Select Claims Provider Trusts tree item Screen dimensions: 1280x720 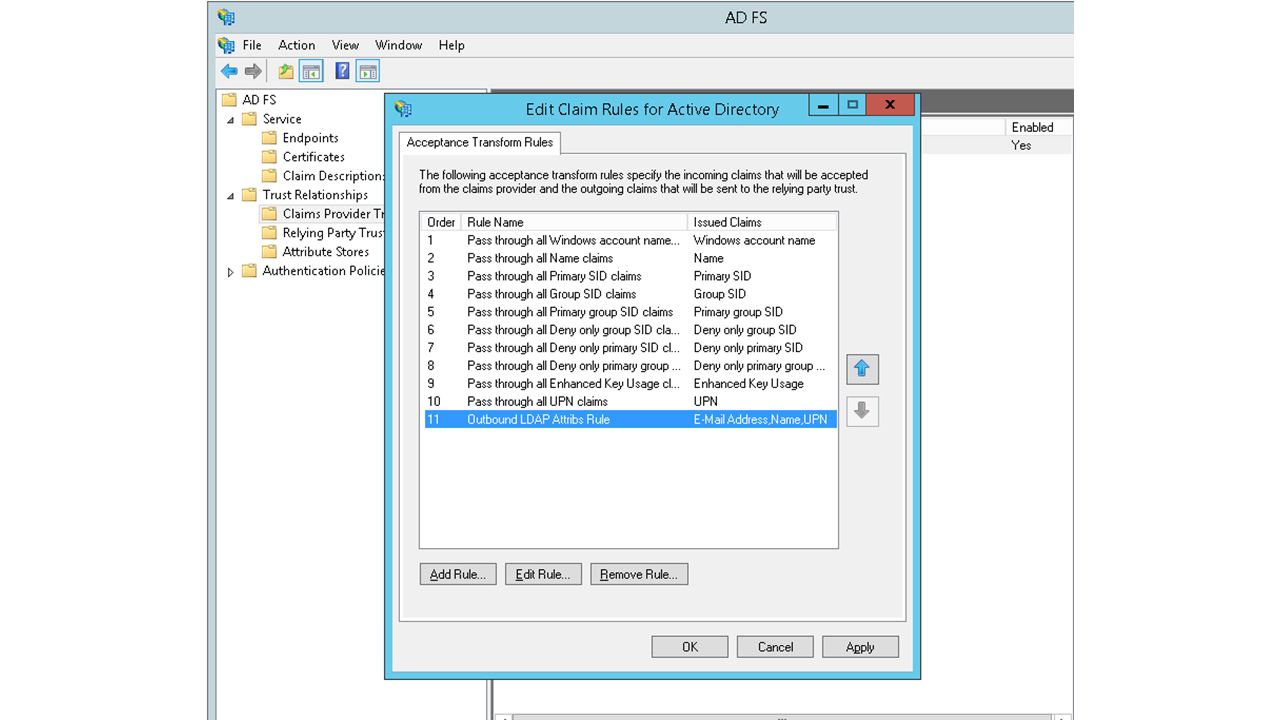click(x=333, y=214)
